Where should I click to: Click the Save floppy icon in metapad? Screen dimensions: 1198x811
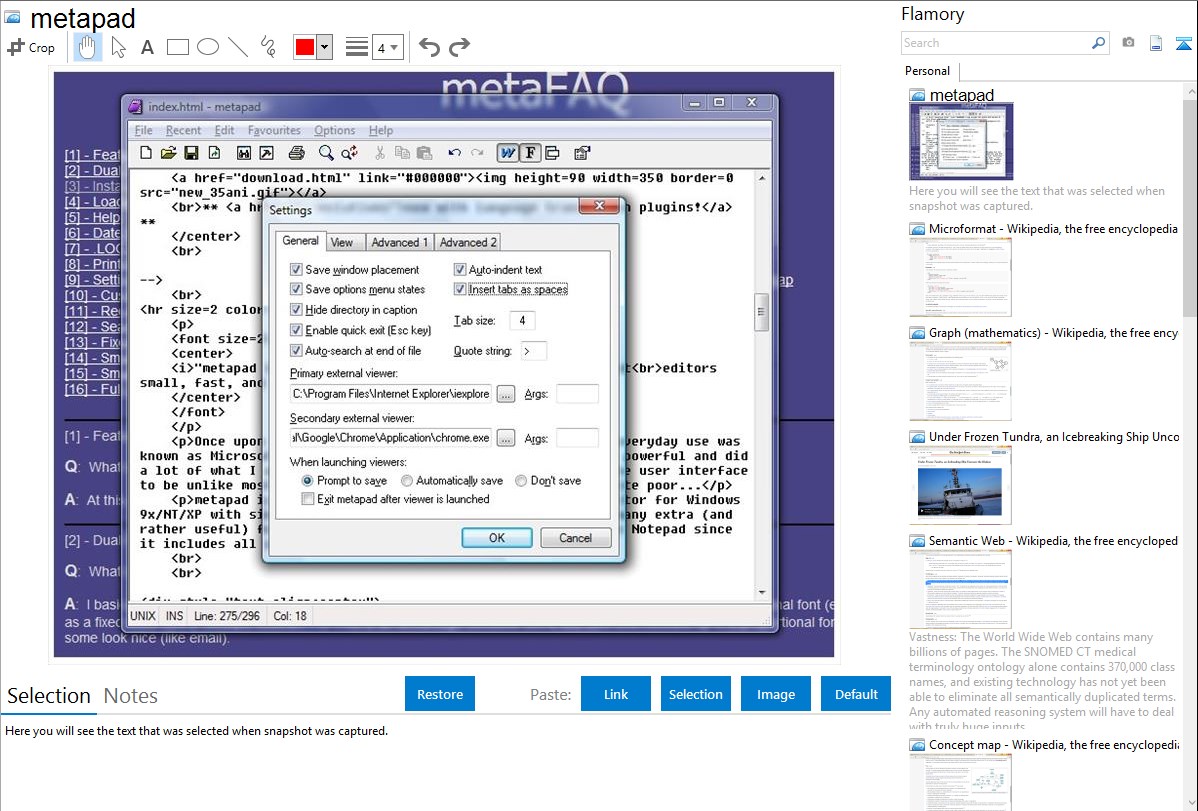(191, 154)
